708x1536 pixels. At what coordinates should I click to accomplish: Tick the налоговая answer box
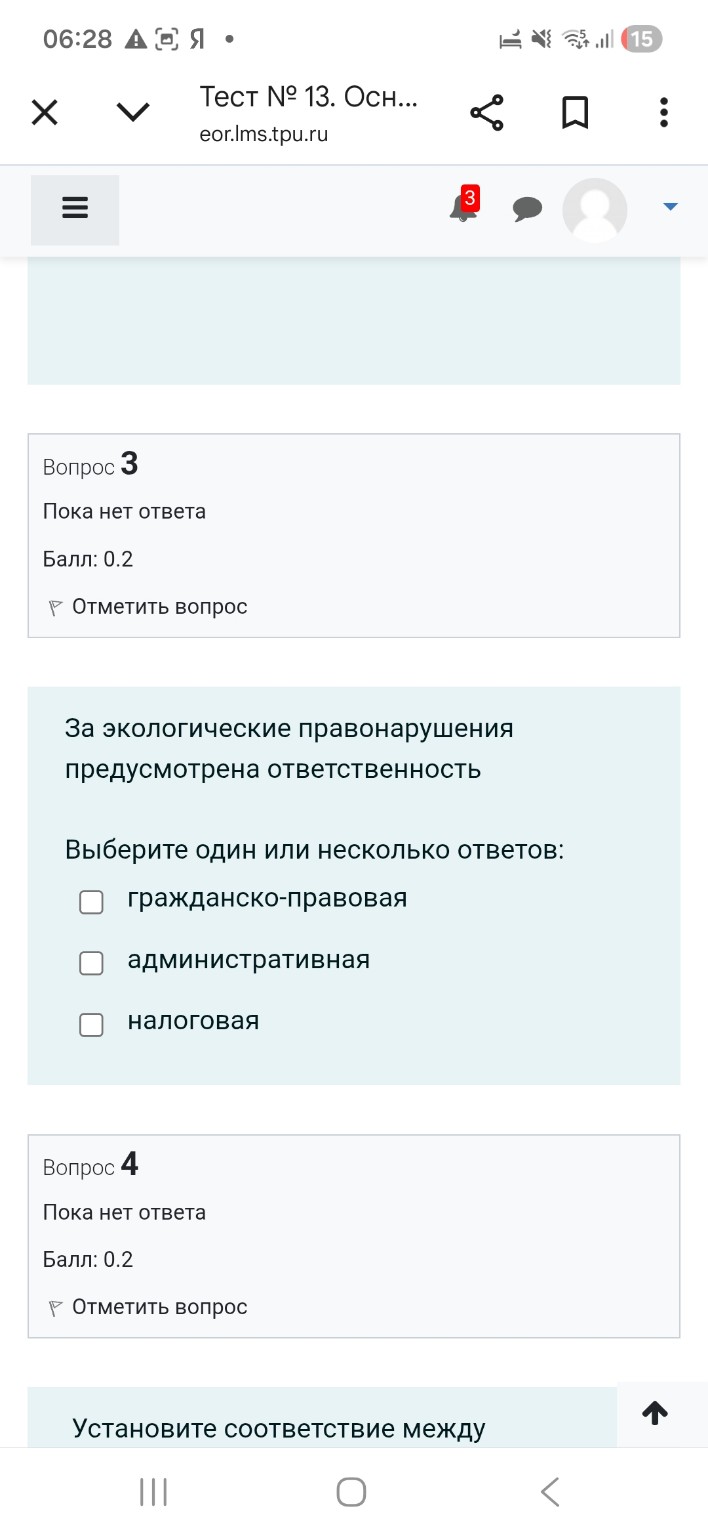[91, 1024]
